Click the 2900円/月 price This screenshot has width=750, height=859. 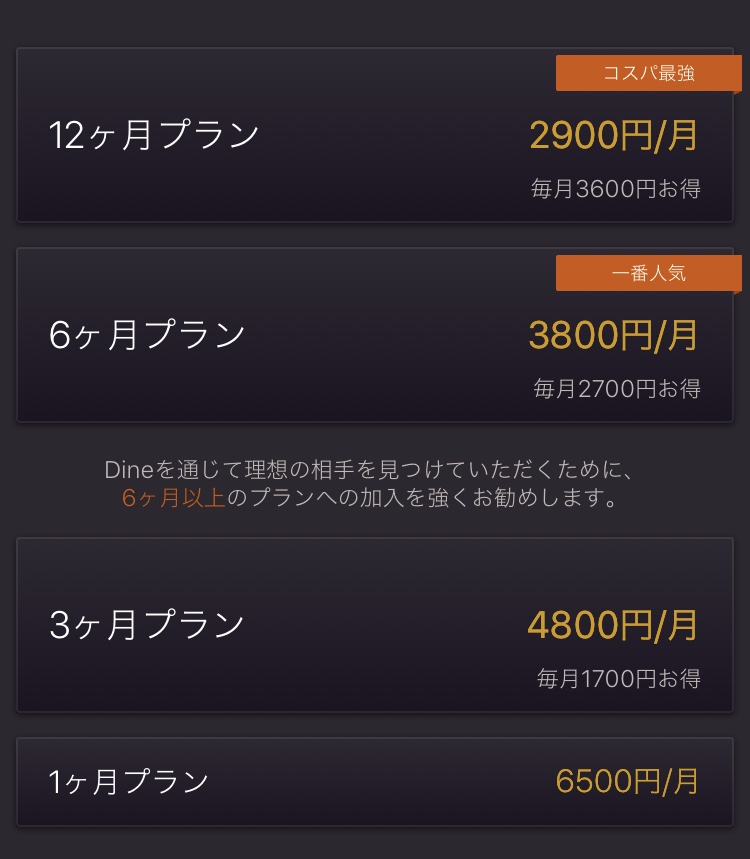[613, 135]
